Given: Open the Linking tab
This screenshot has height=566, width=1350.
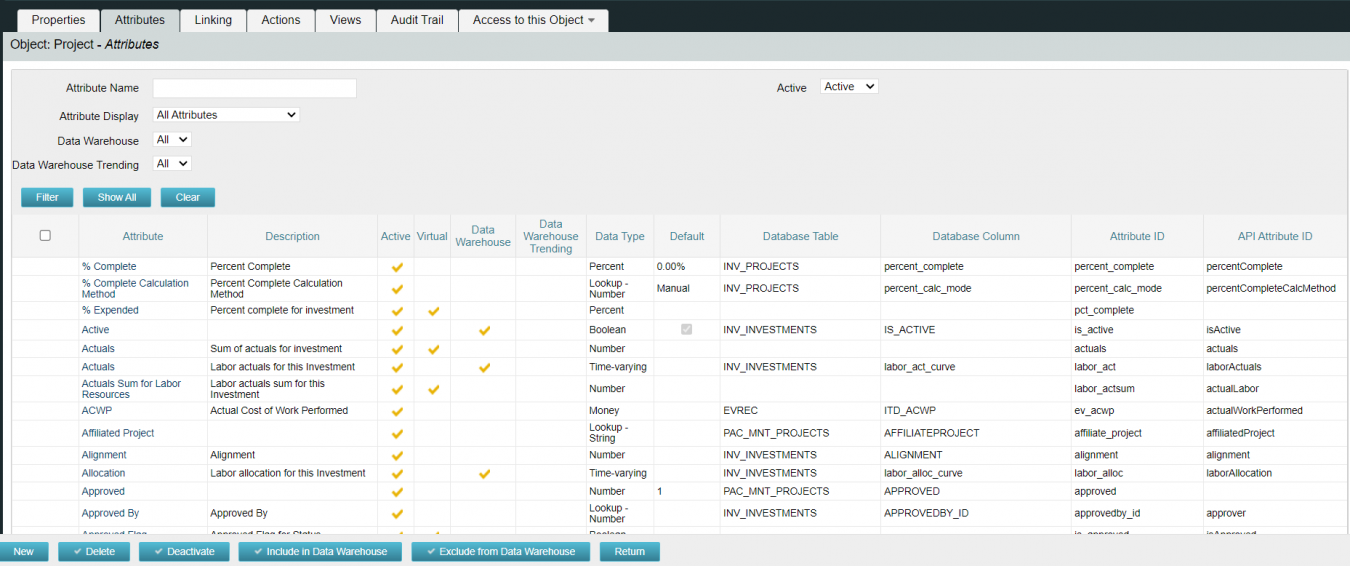Looking at the screenshot, I should pyautogui.click(x=213, y=20).
